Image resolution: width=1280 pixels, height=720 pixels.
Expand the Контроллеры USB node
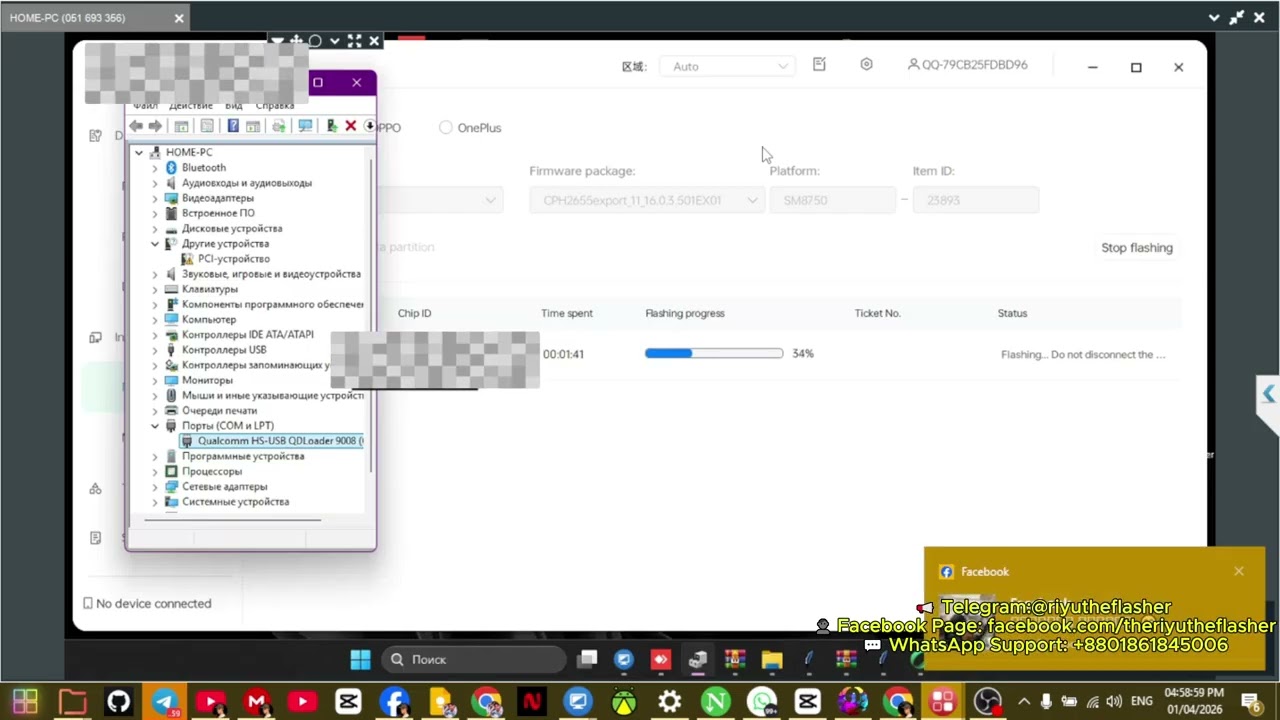155,350
